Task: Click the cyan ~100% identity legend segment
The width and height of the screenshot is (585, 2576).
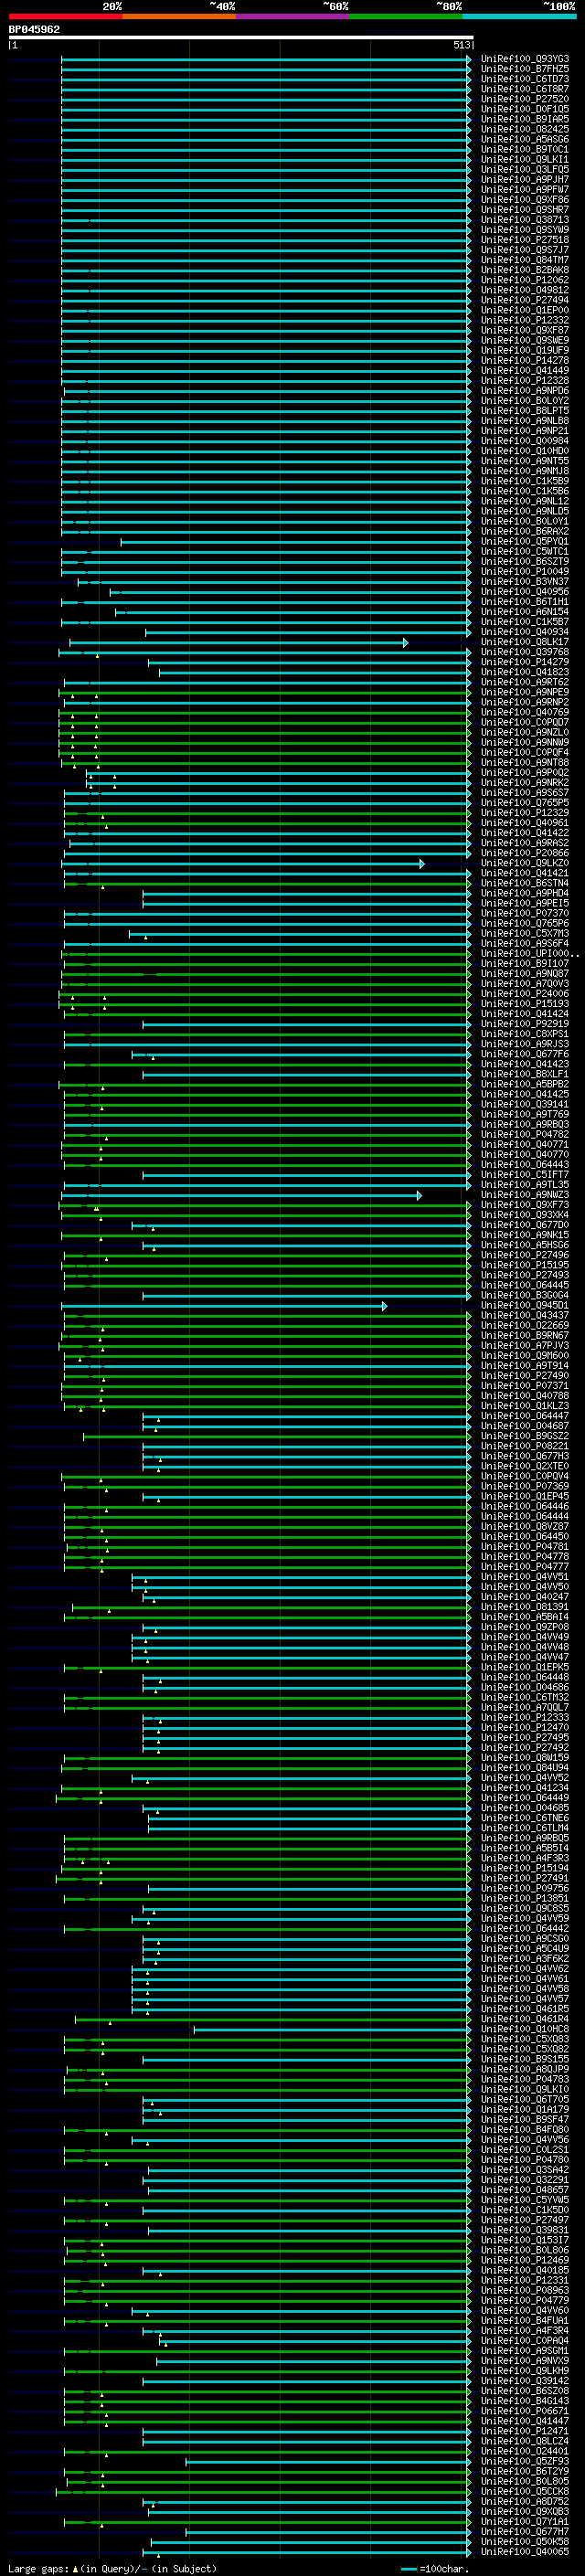Action: coord(519,16)
